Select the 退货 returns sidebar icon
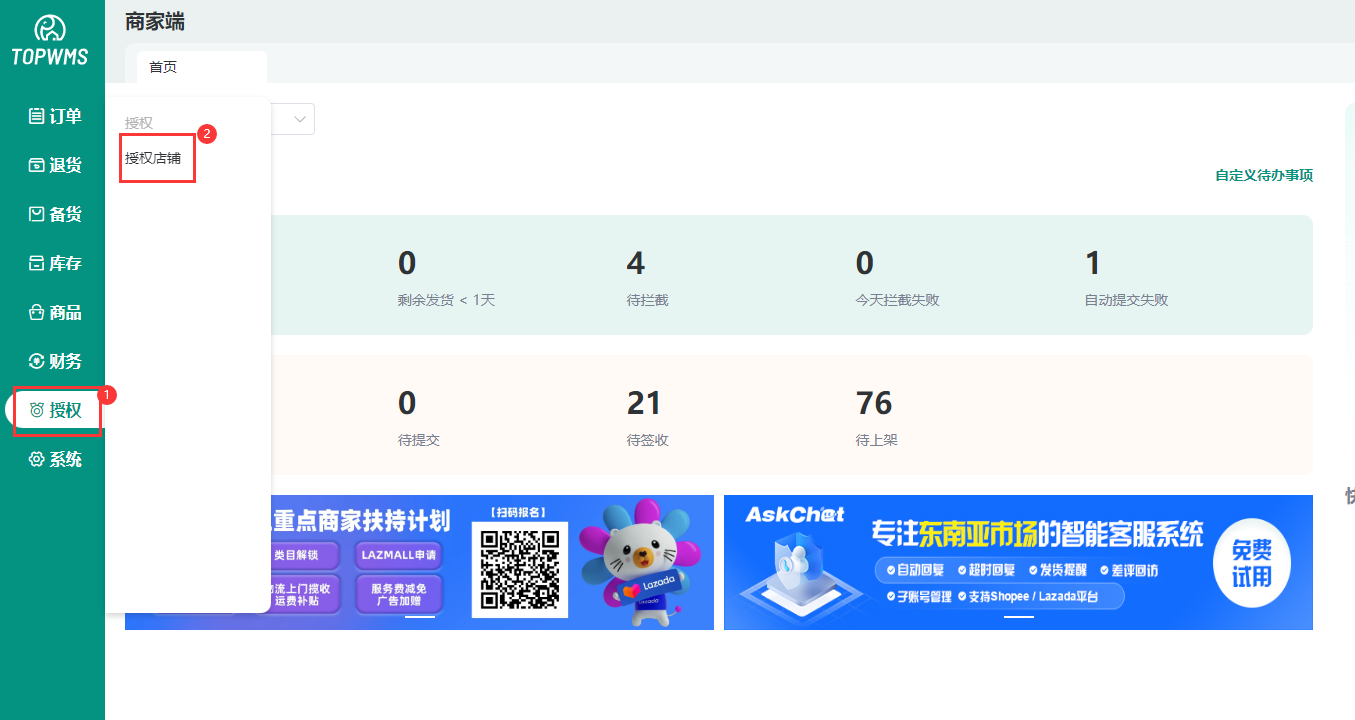1355x720 pixels. (37, 165)
